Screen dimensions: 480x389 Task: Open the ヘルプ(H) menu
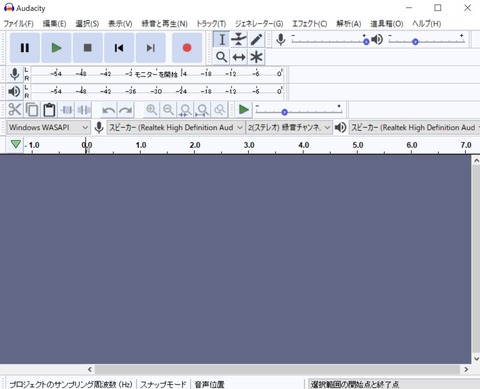tap(426, 24)
